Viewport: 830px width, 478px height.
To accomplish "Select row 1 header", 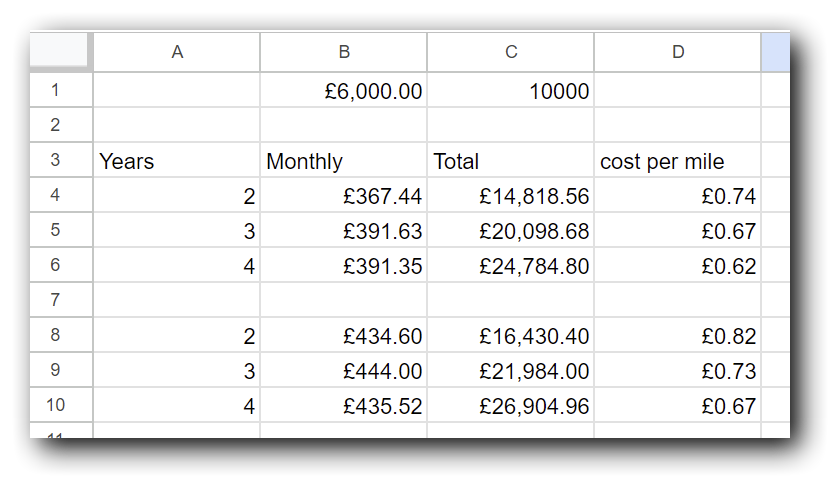I will click(55, 91).
